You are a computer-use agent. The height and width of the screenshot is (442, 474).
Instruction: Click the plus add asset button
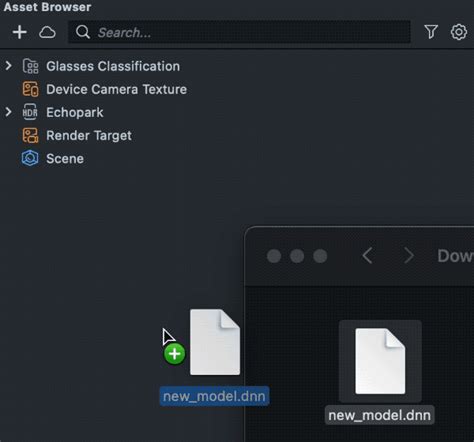tap(20, 32)
